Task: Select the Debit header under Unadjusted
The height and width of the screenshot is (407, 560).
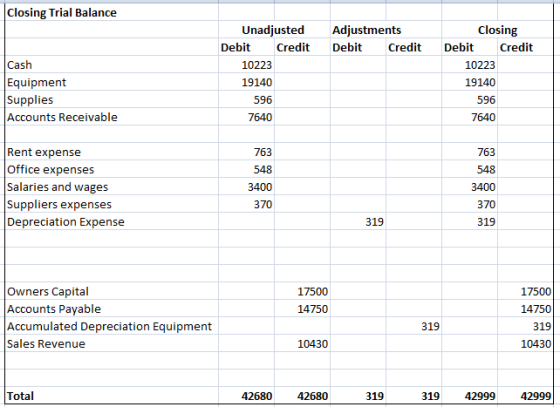Action: tap(235, 47)
